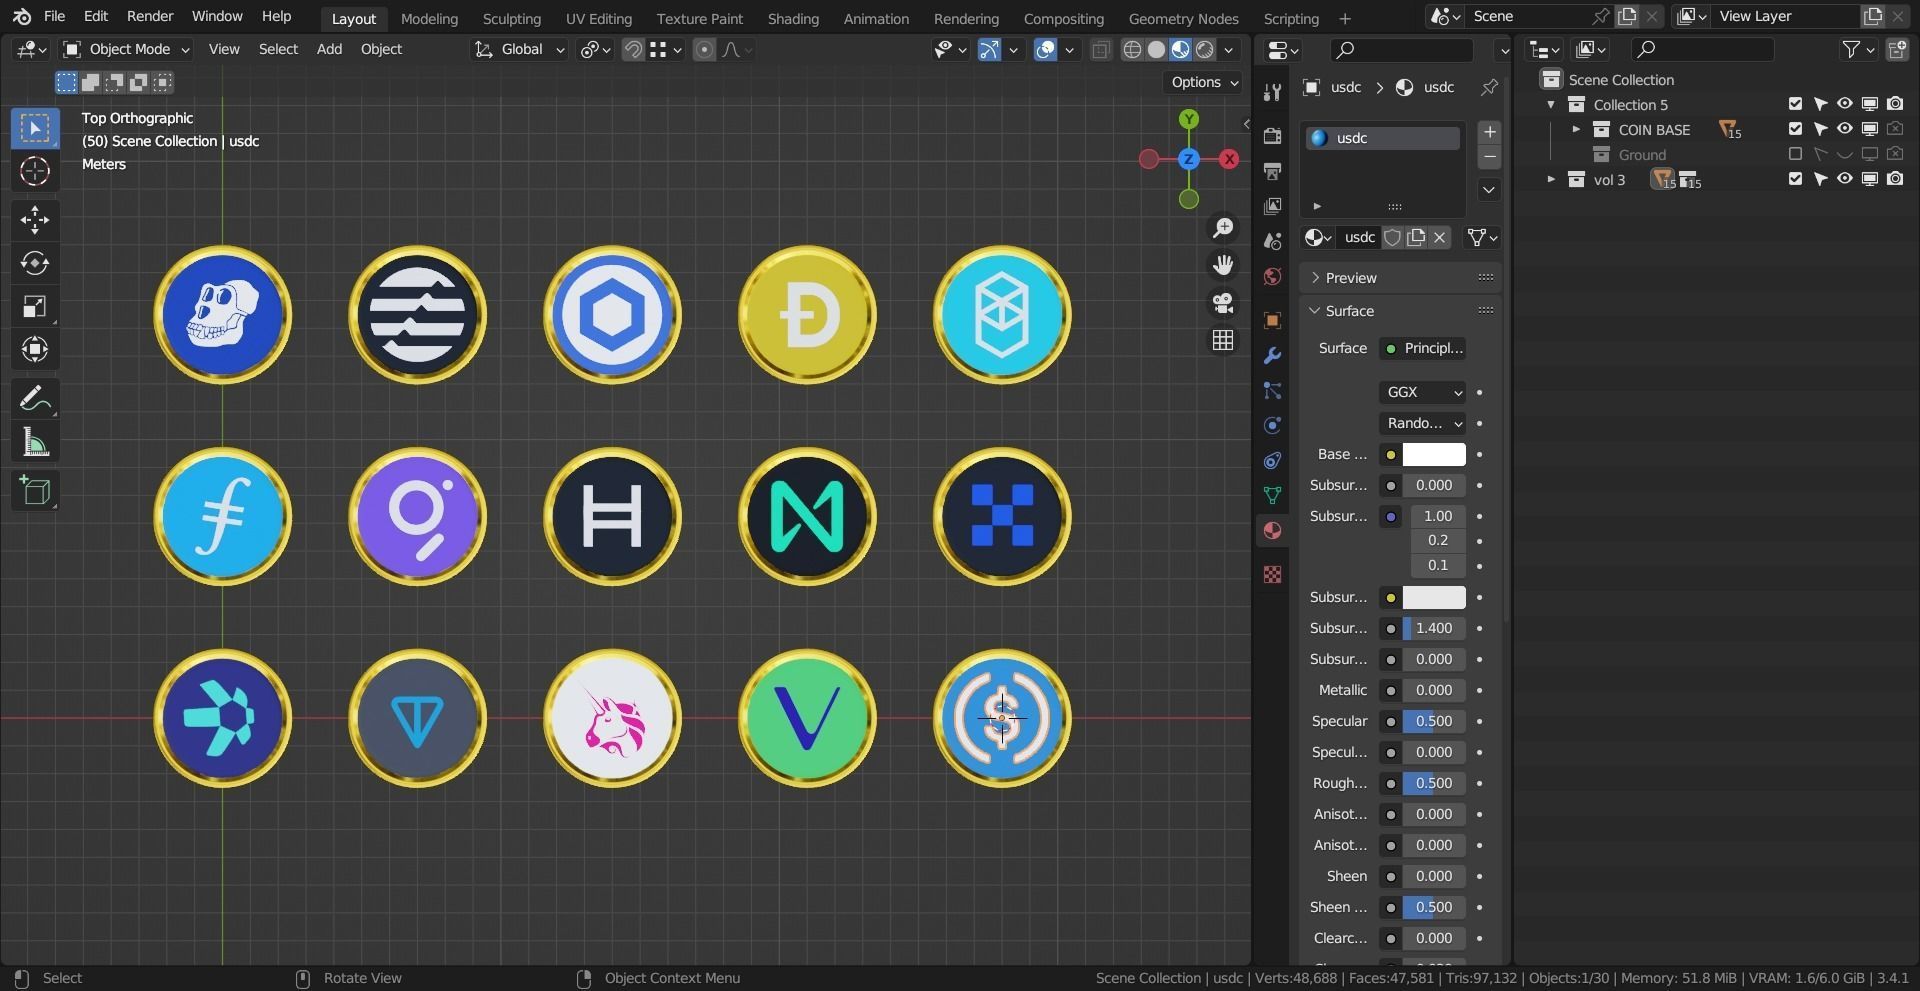Disable Collection 5 in renders camera icon
The height and width of the screenshot is (991, 1920).
(x=1895, y=104)
